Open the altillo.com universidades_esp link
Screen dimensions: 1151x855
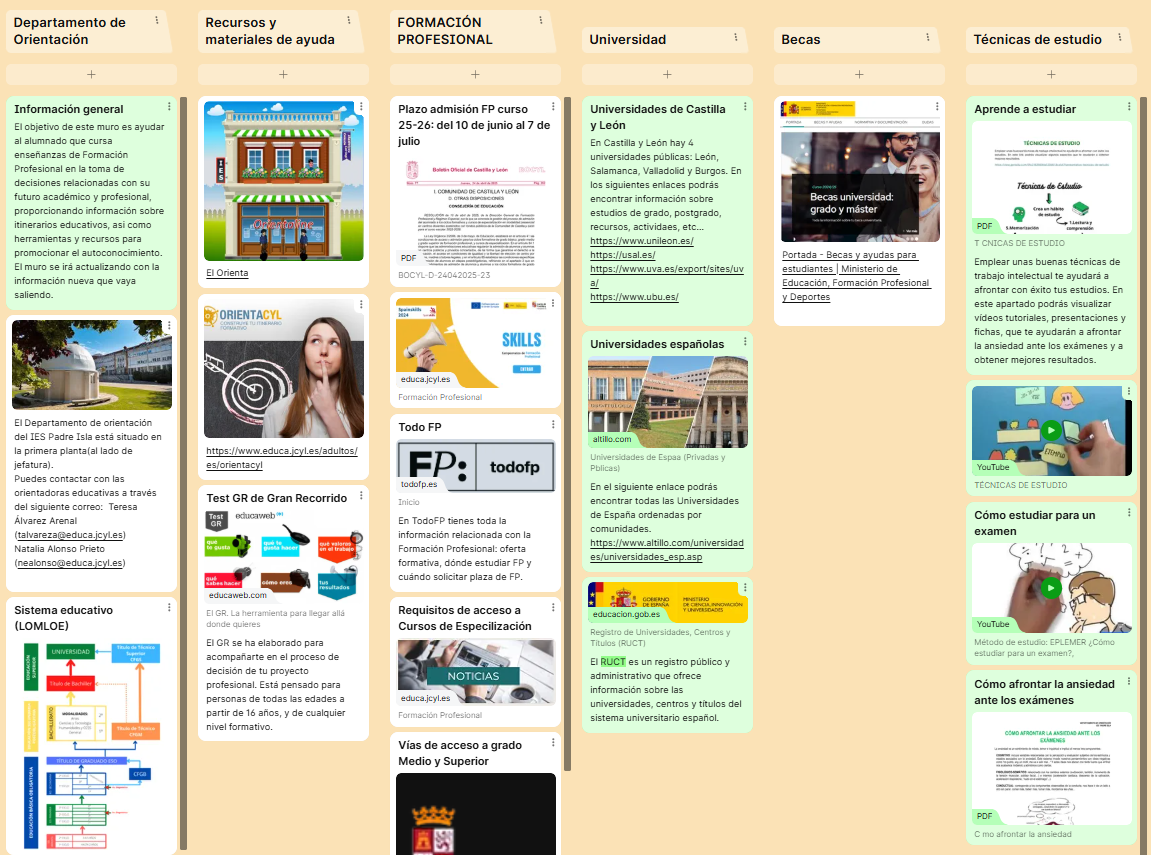667,550
